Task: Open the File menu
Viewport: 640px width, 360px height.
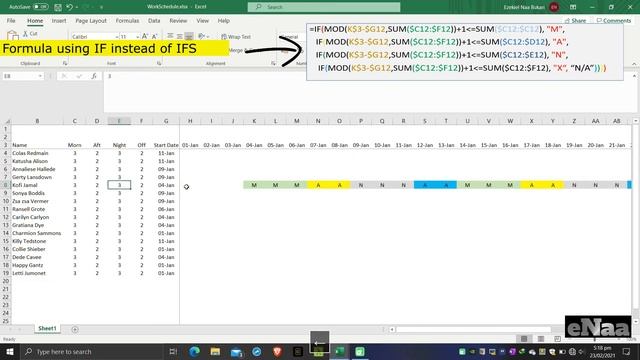Action: [x=11, y=20]
